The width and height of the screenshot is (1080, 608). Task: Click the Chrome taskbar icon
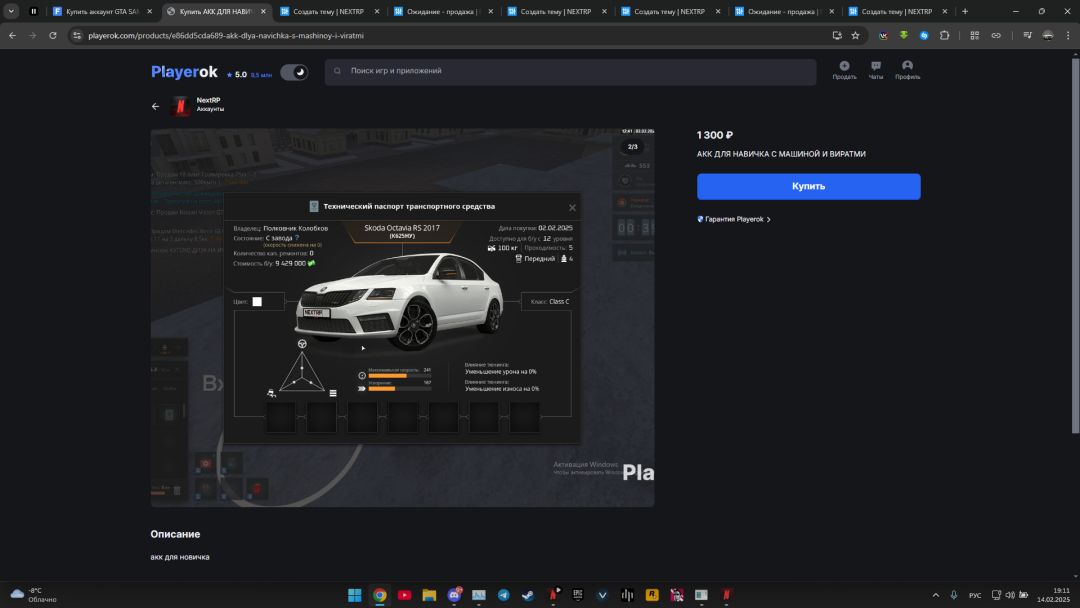tap(380, 595)
